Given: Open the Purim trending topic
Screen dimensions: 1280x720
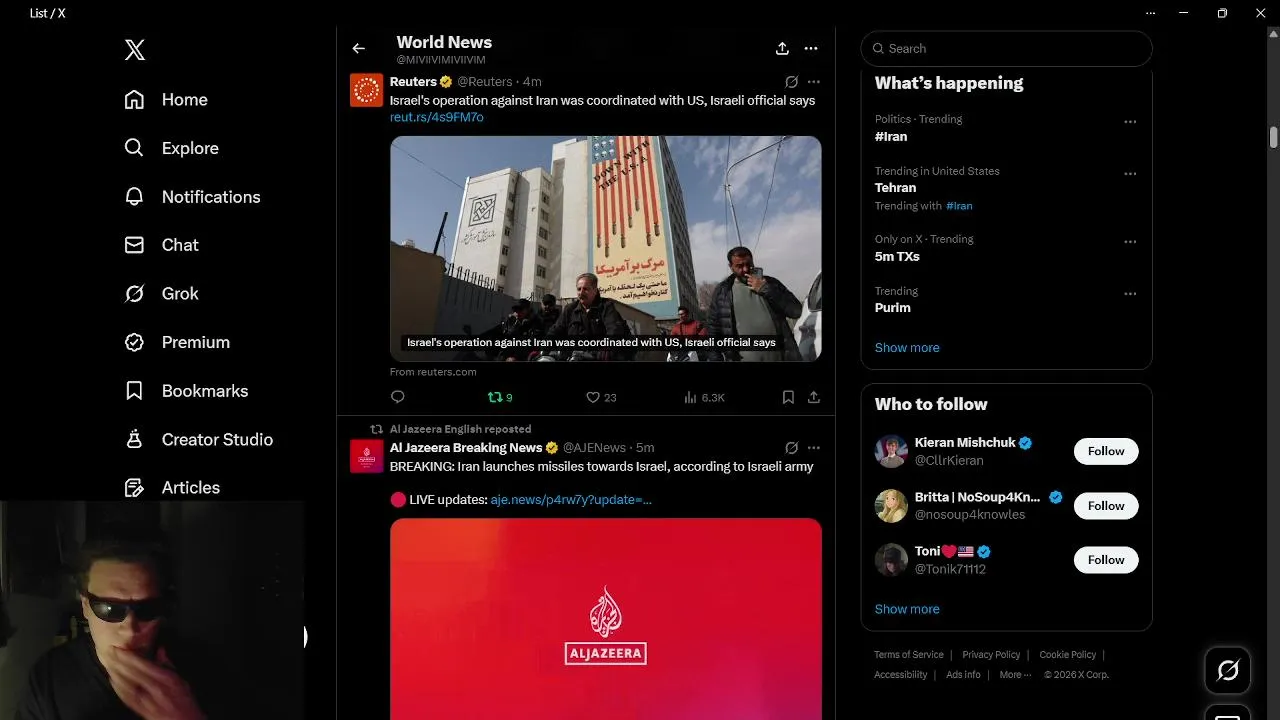Looking at the screenshot, I should pyautogui.click(x=893, y=308).
